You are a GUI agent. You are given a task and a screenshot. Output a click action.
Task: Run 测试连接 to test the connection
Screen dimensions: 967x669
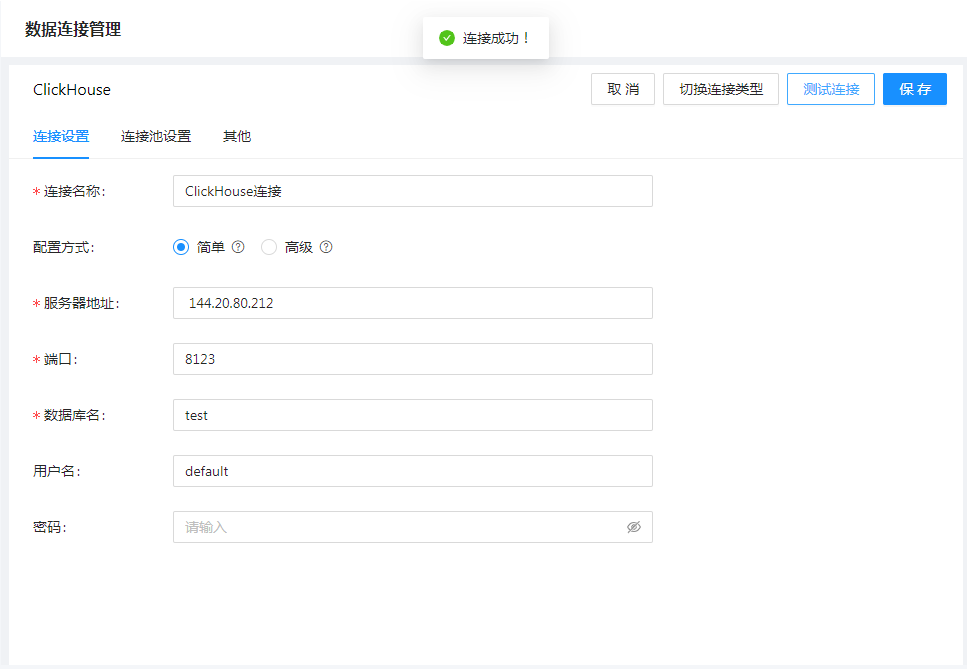click(831, 89)
